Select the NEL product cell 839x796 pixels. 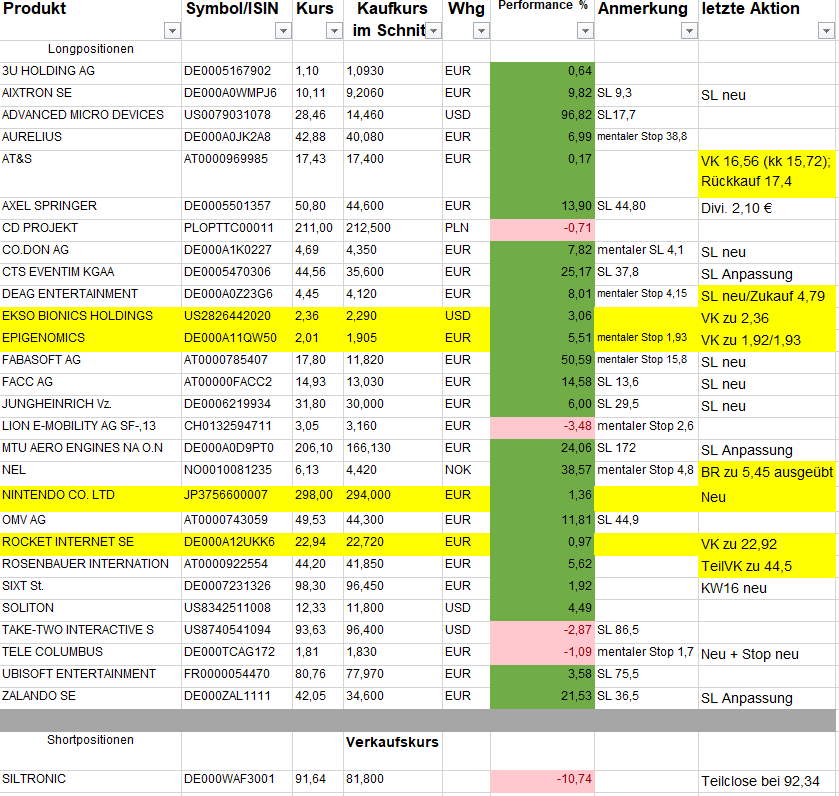pyautogui.click(x=90, y=473)
